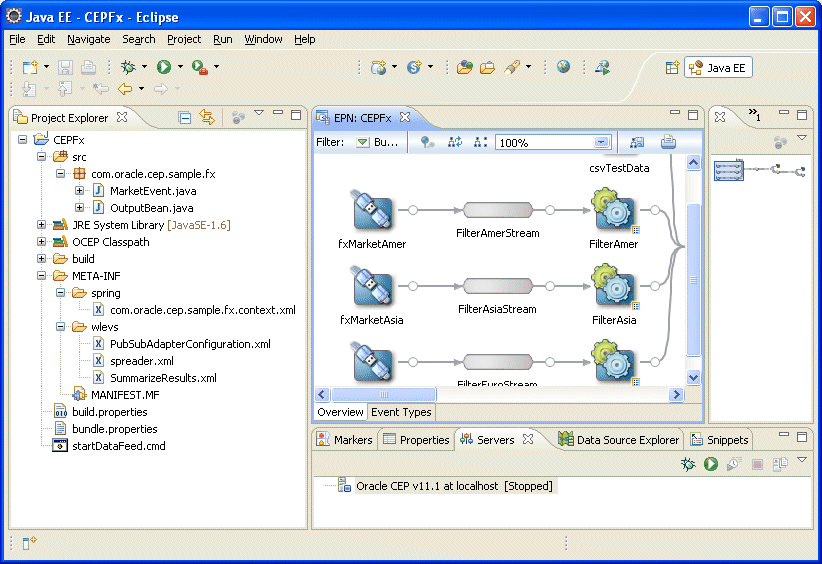Viewport: 822px width, 564px height.
Task: Click the EPN vertical scrollbar thumb
Action: (693, 280)
